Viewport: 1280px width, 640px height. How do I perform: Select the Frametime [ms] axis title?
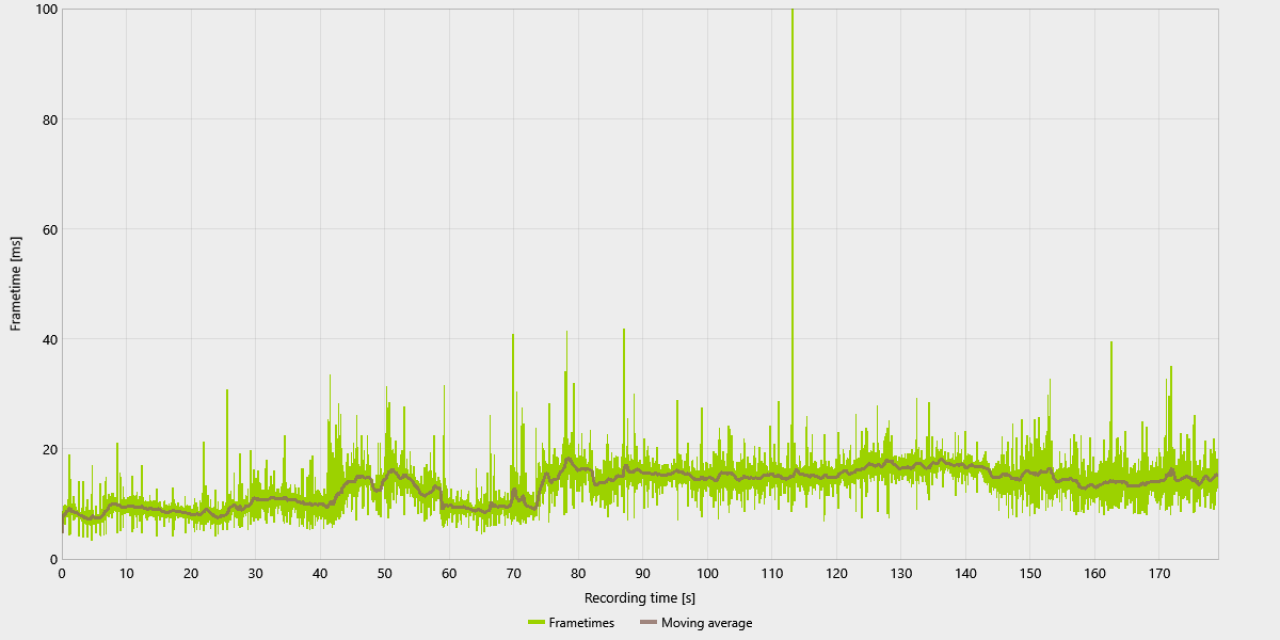(x=16, y=285)
